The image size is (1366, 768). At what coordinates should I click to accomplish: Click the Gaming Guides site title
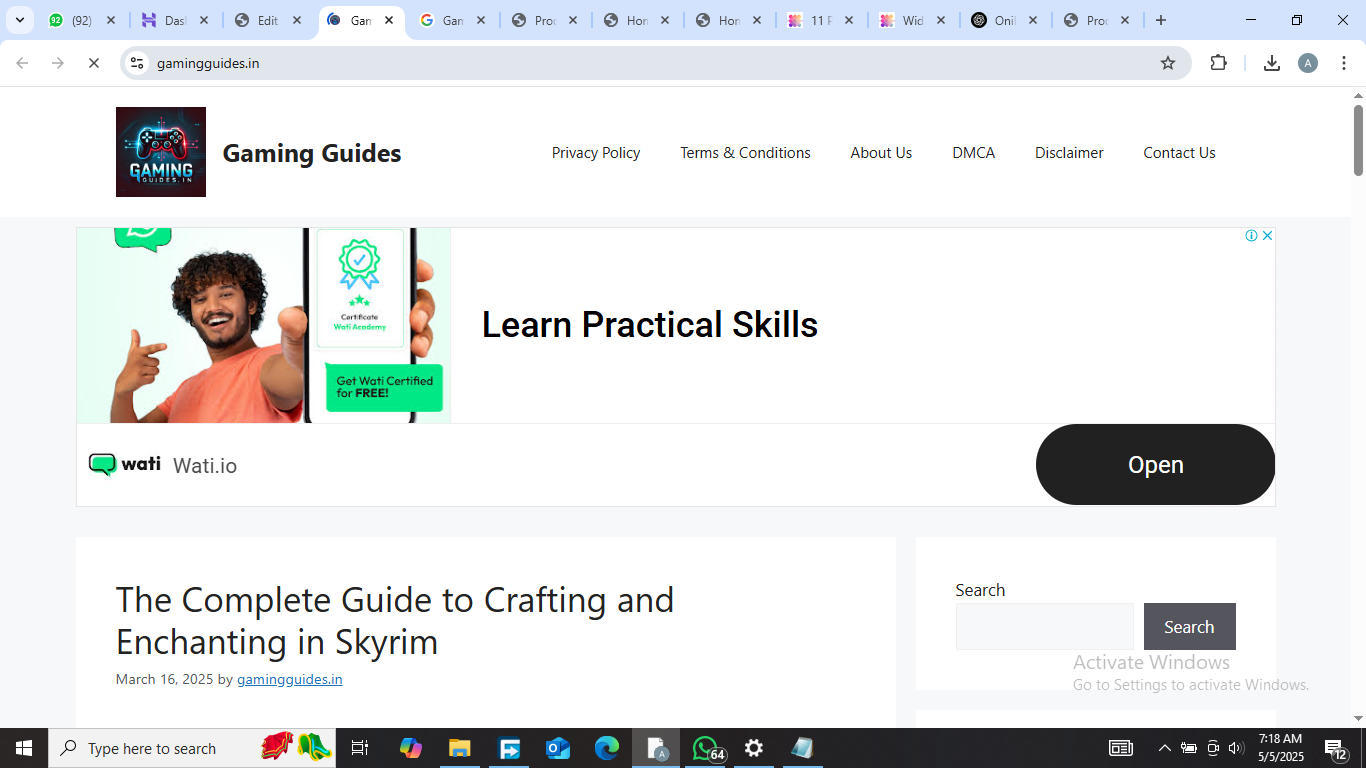(312, 153)
